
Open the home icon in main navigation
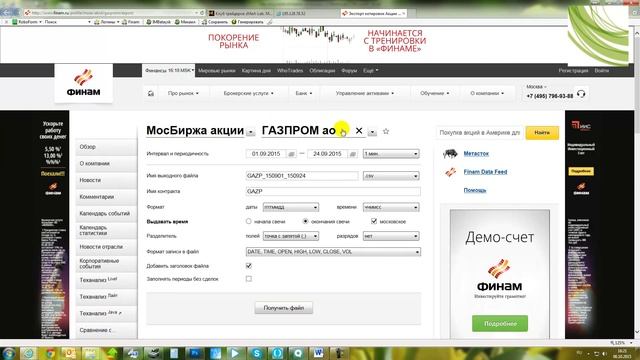point(151,93)
